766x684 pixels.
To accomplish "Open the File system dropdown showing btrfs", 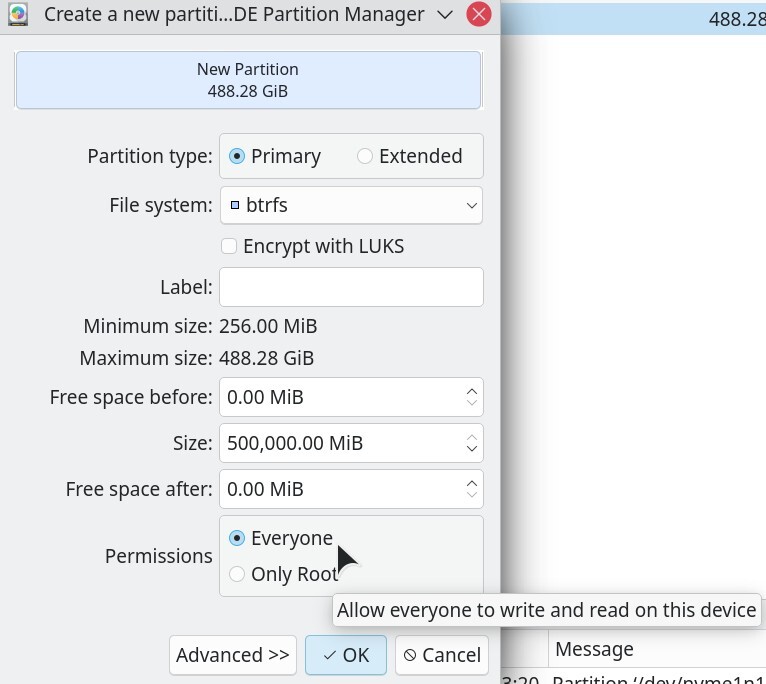I will click(x=351, y=205).
